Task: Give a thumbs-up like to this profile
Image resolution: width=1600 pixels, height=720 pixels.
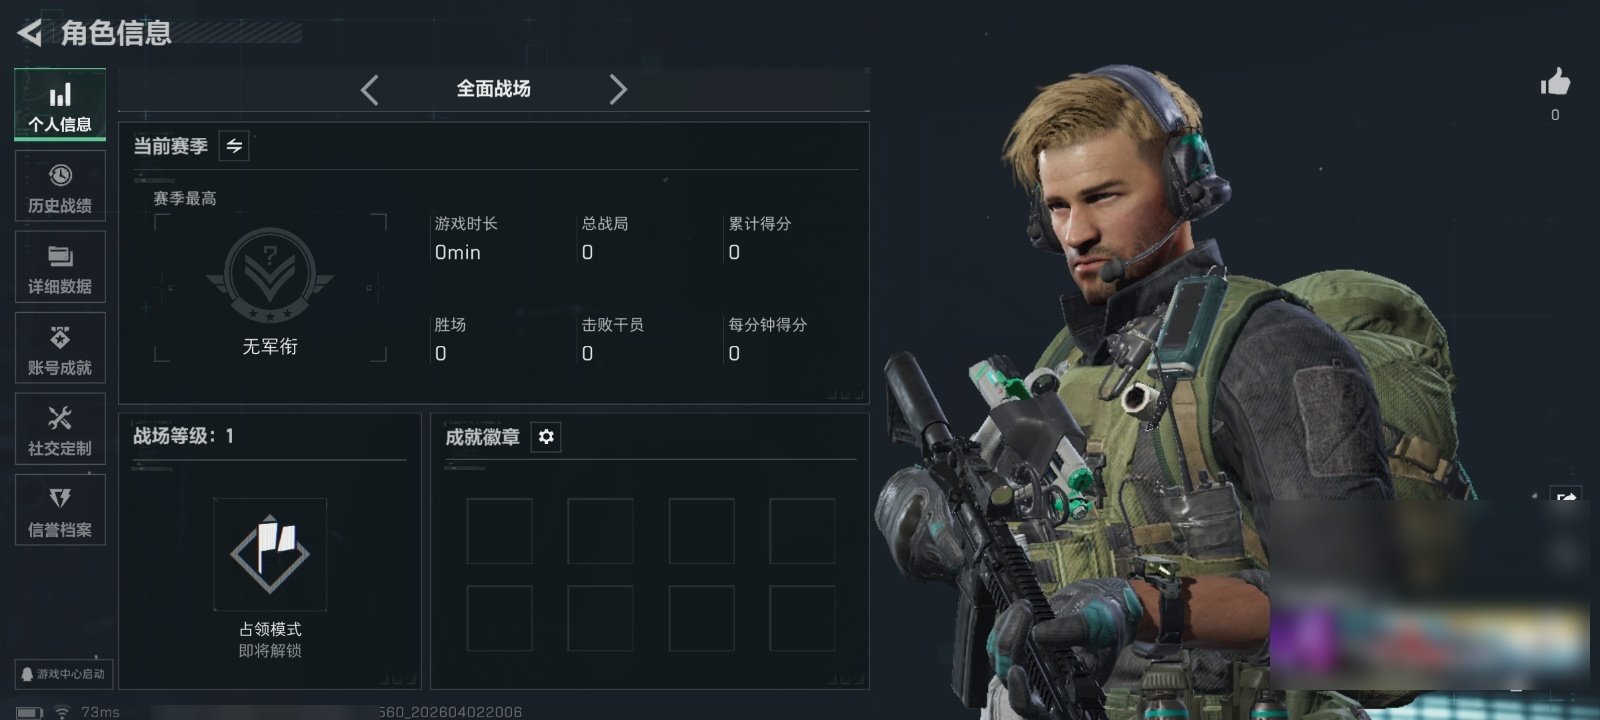Action: [x=1555, y=83]
